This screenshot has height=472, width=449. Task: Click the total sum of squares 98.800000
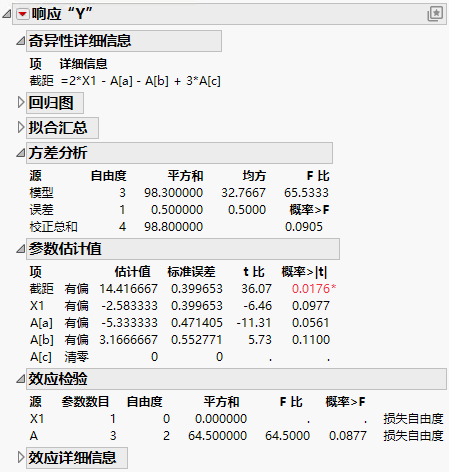point(173,227)
